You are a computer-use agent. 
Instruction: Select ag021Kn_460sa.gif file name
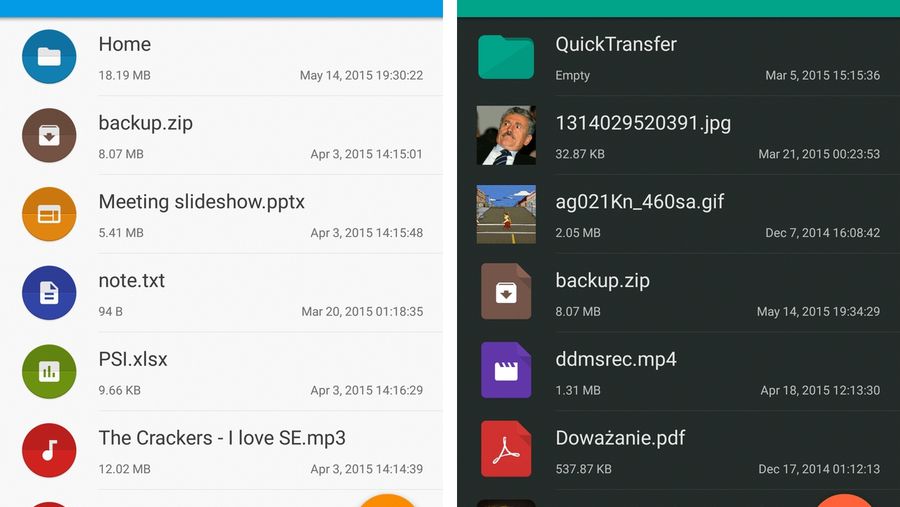(639, 202)
